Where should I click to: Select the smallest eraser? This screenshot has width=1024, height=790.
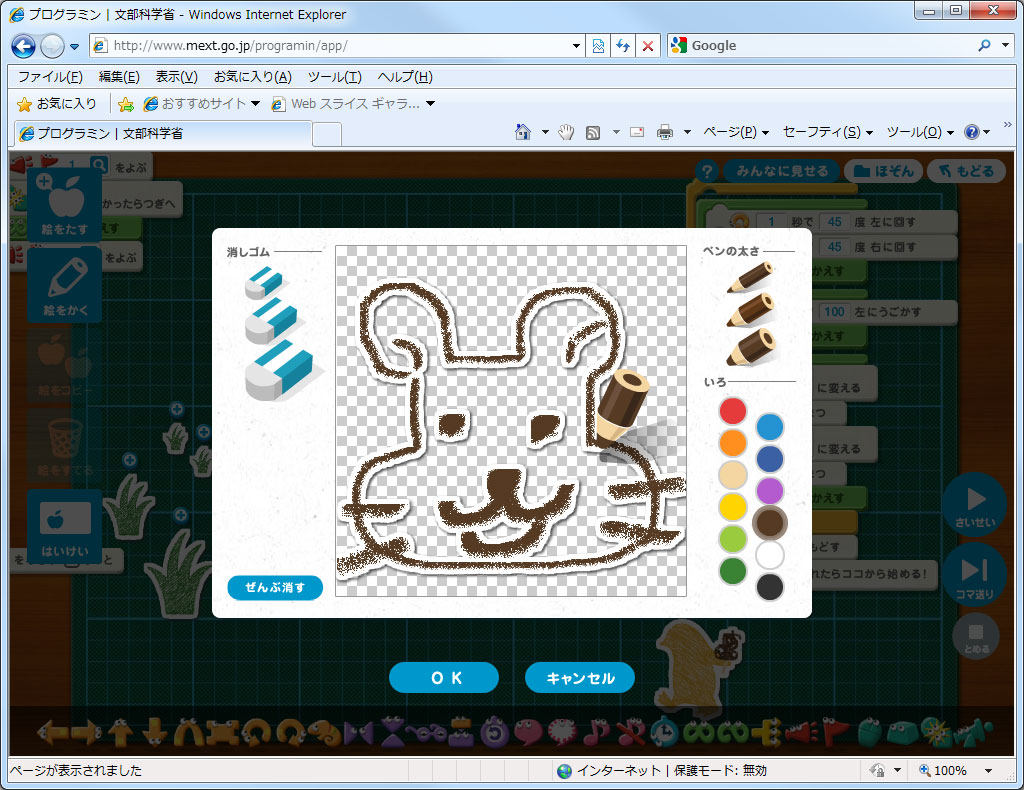pyautogui.click(x=263, y=282)
